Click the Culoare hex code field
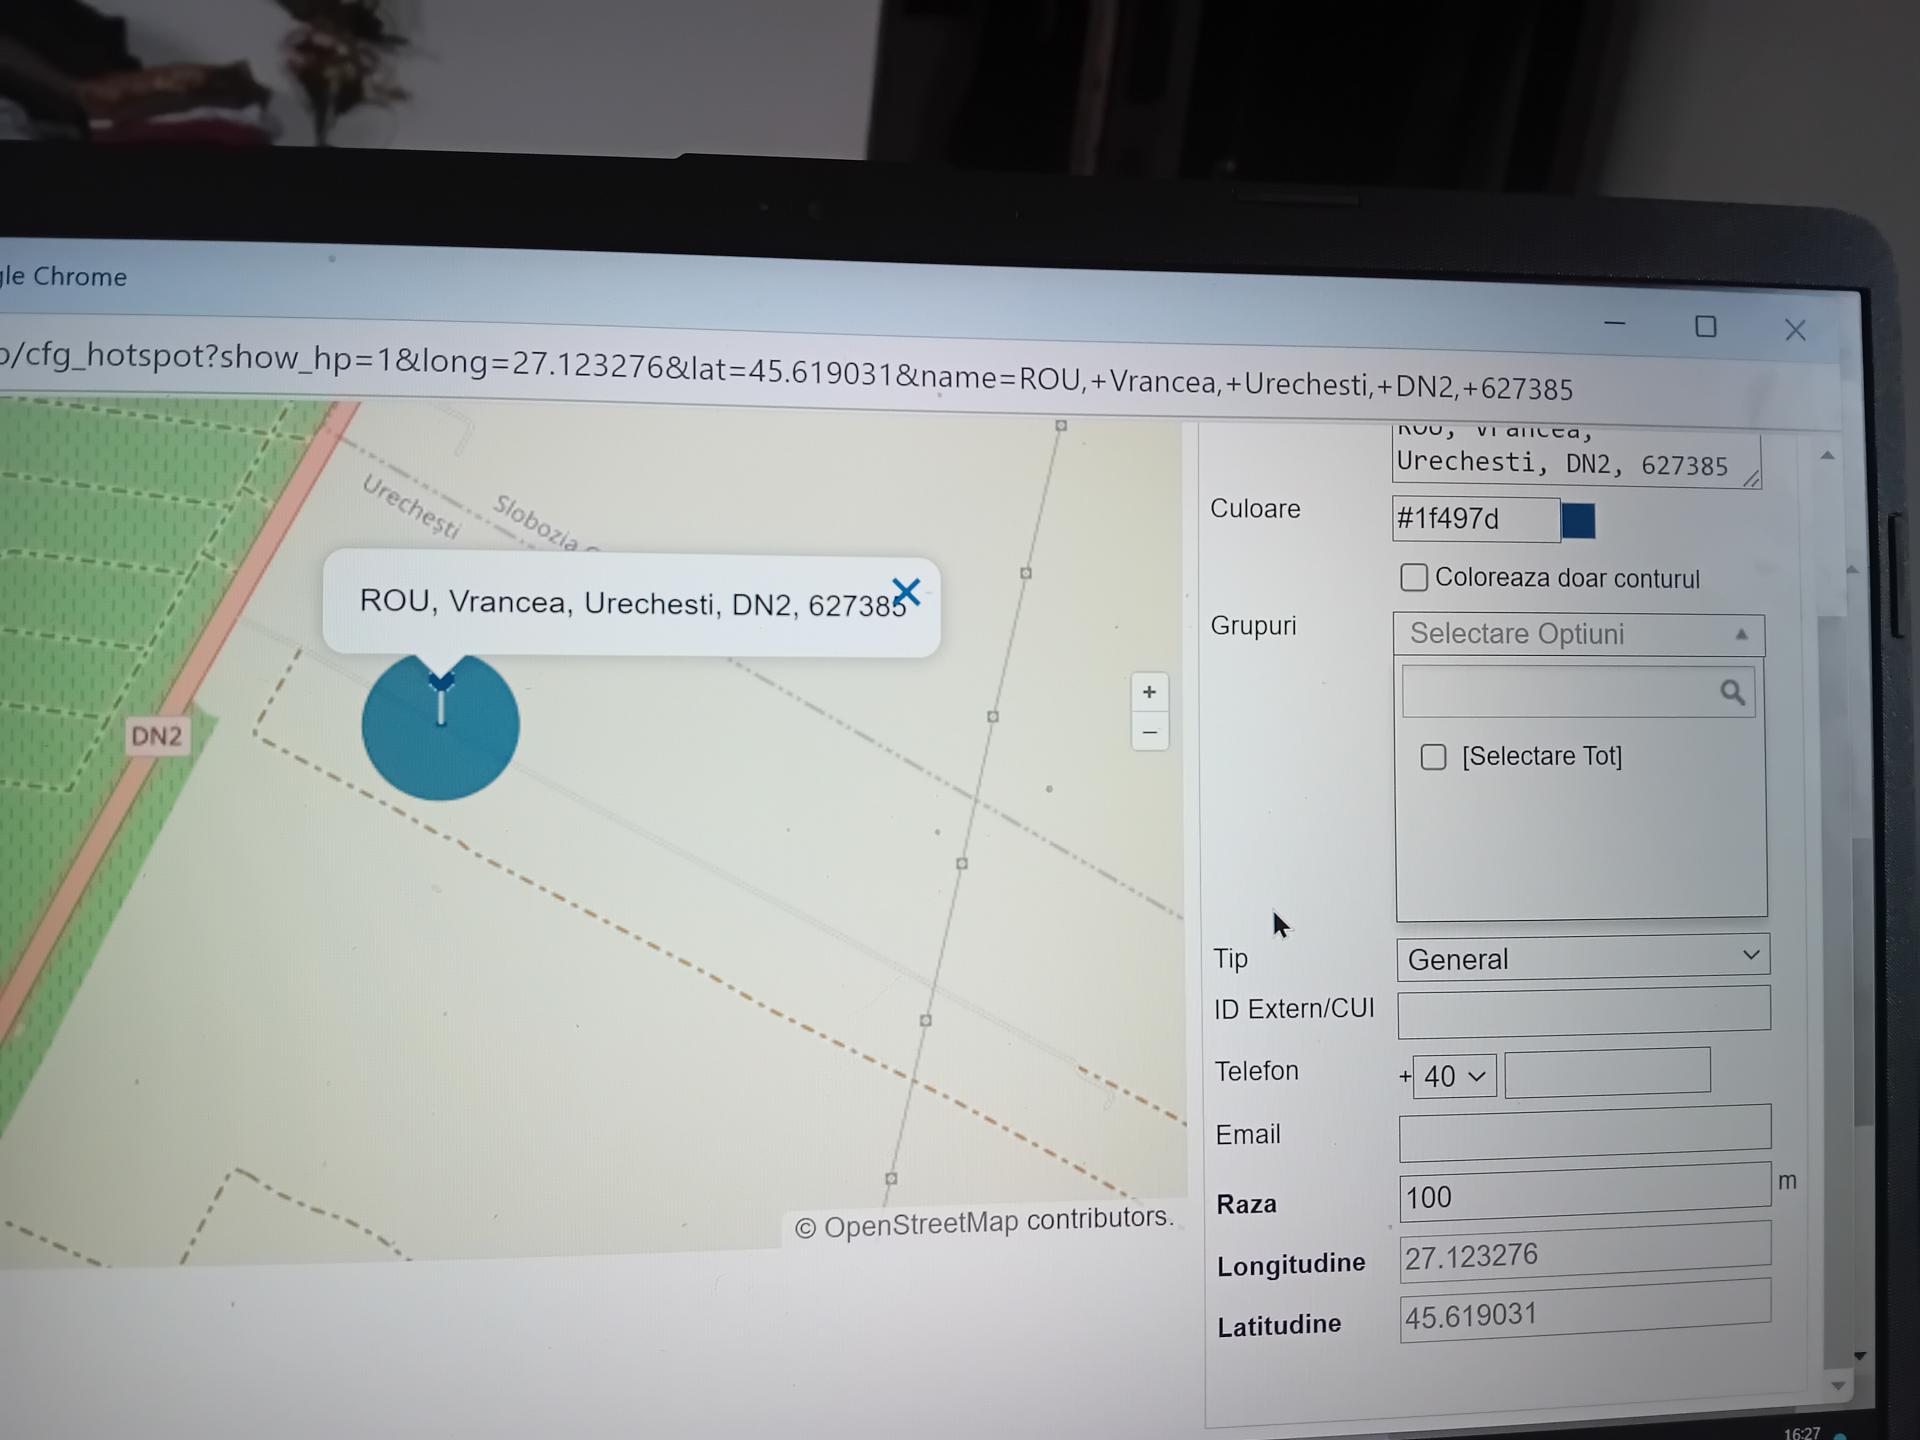 click(x=1474, y=519)
